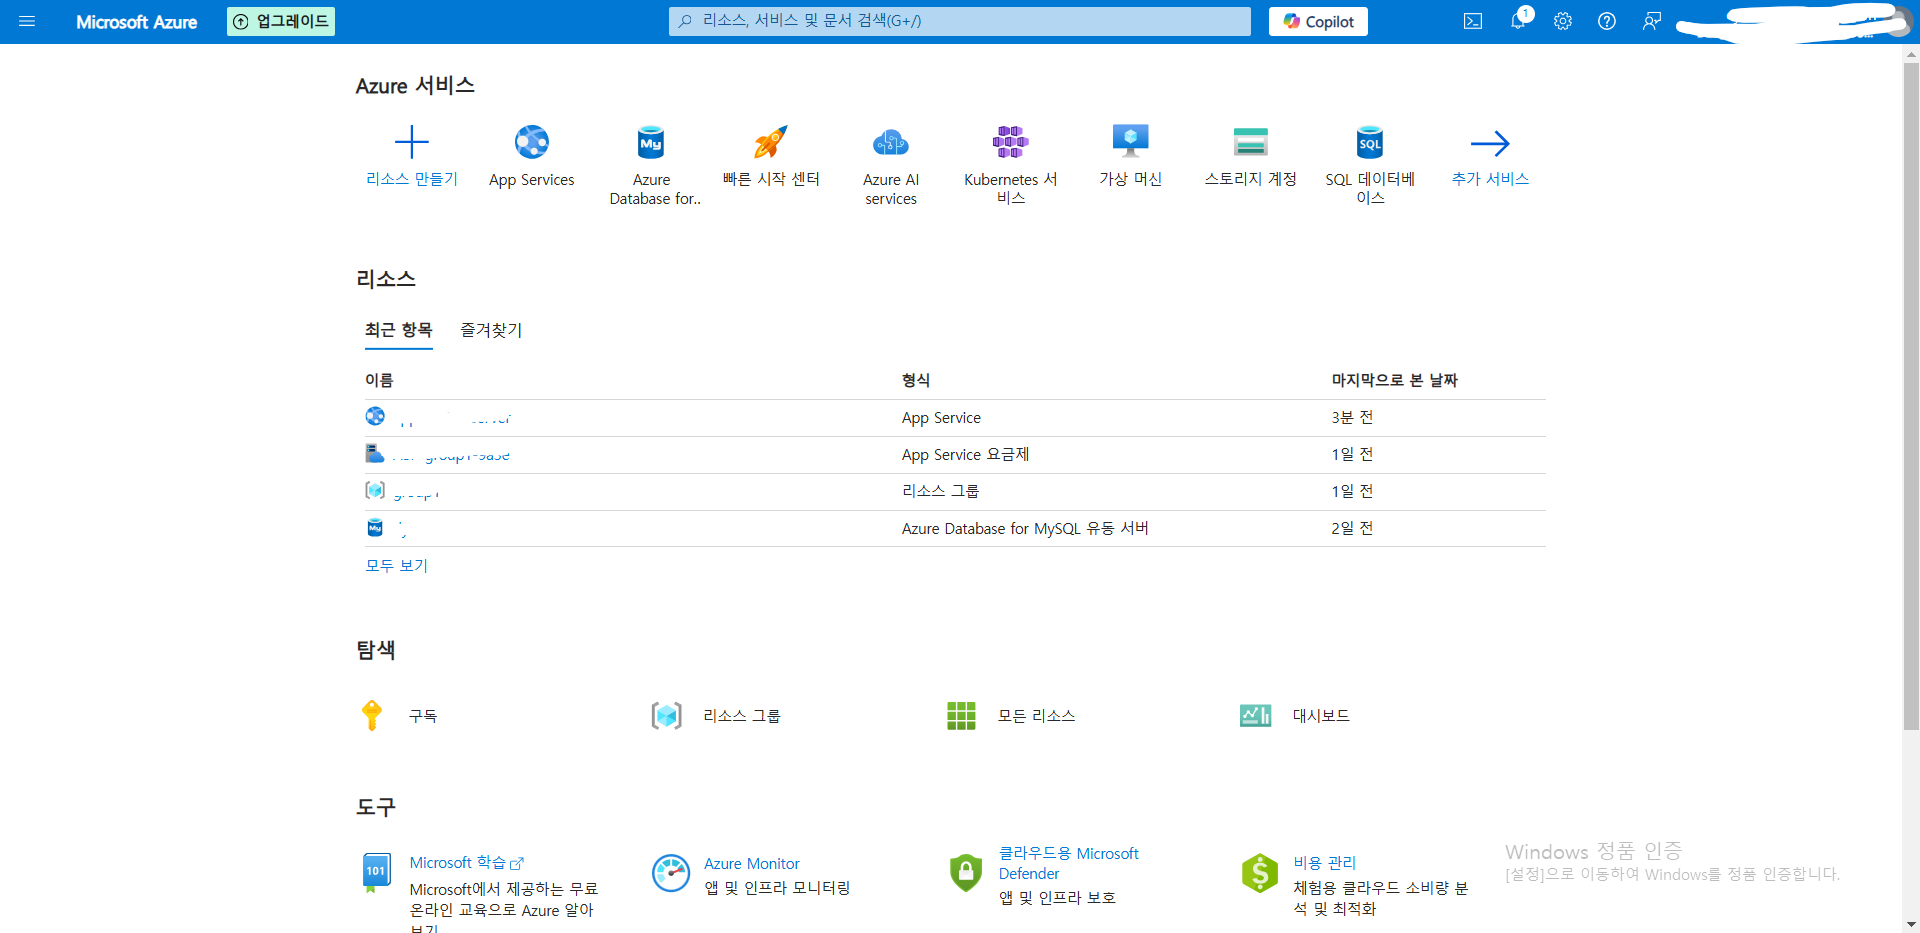The width and height of the screenshot is (1920, 933).
Task: Launch Cloud Shell terminal icon
Action: (x=1473, y=21)
